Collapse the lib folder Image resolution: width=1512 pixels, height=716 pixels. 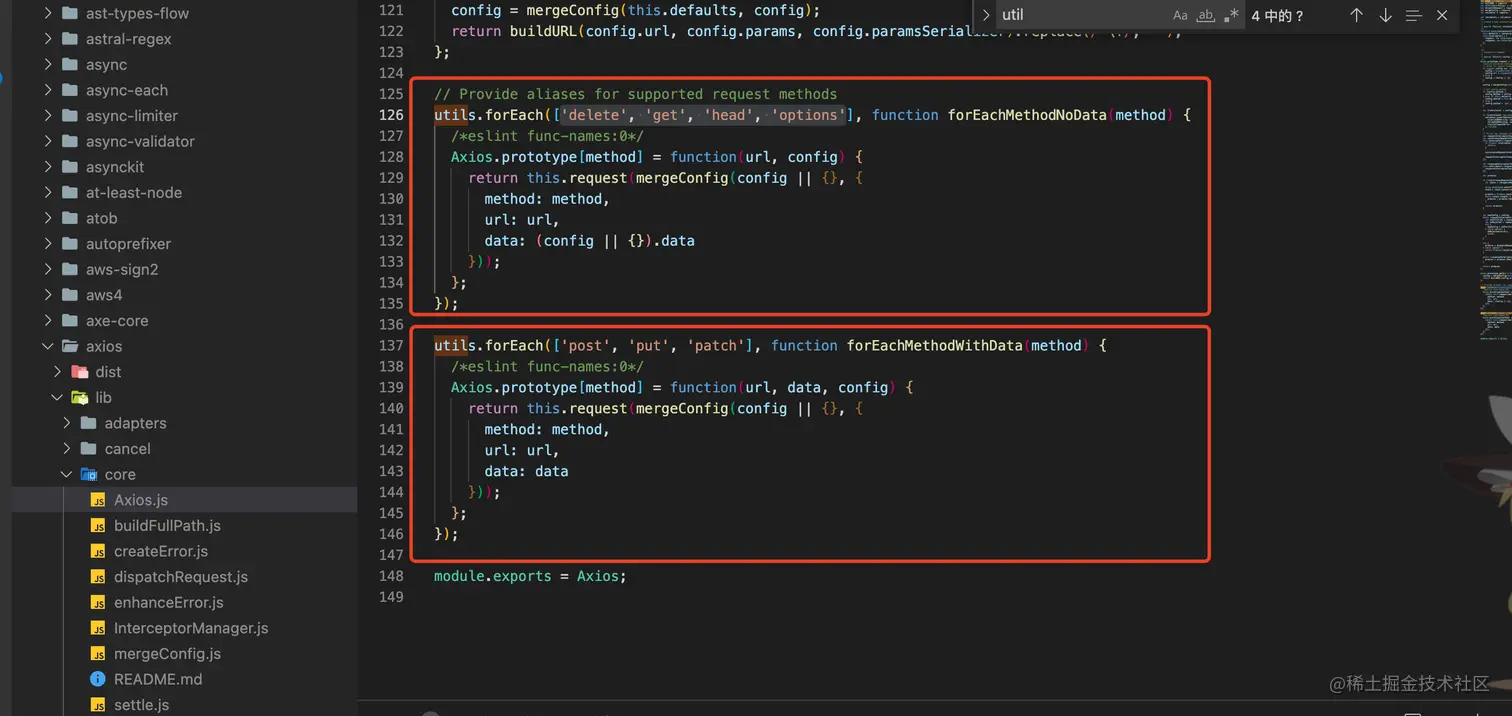pyautogui.click(x=57, y=398)
